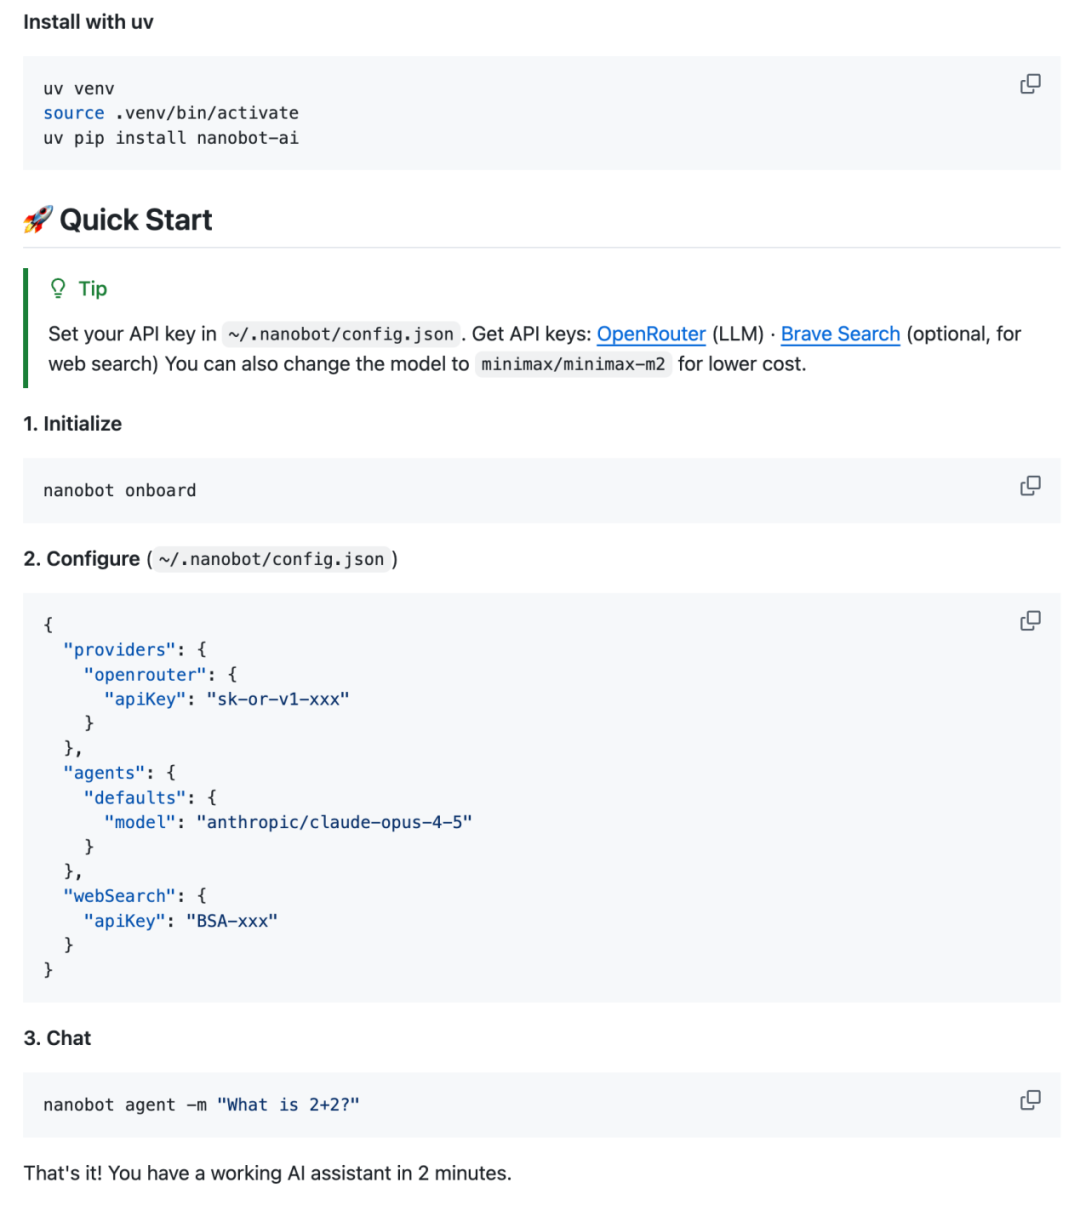Click the Quick Start heading
Image resolution: width=1080 pixels, height=1205 pixels.
(136, 220)
